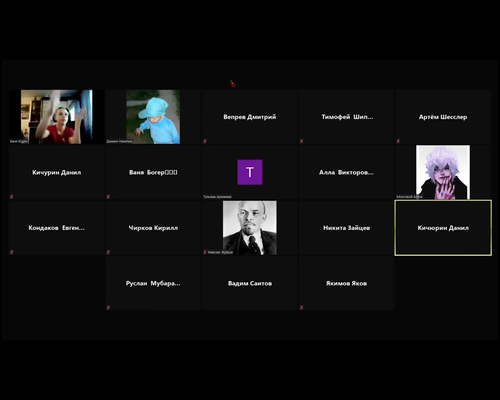The height and width of the screenshot is (400, 500).
Task: Click muted mic icon on Артём Шесслер tile
Action: point(398,141)
